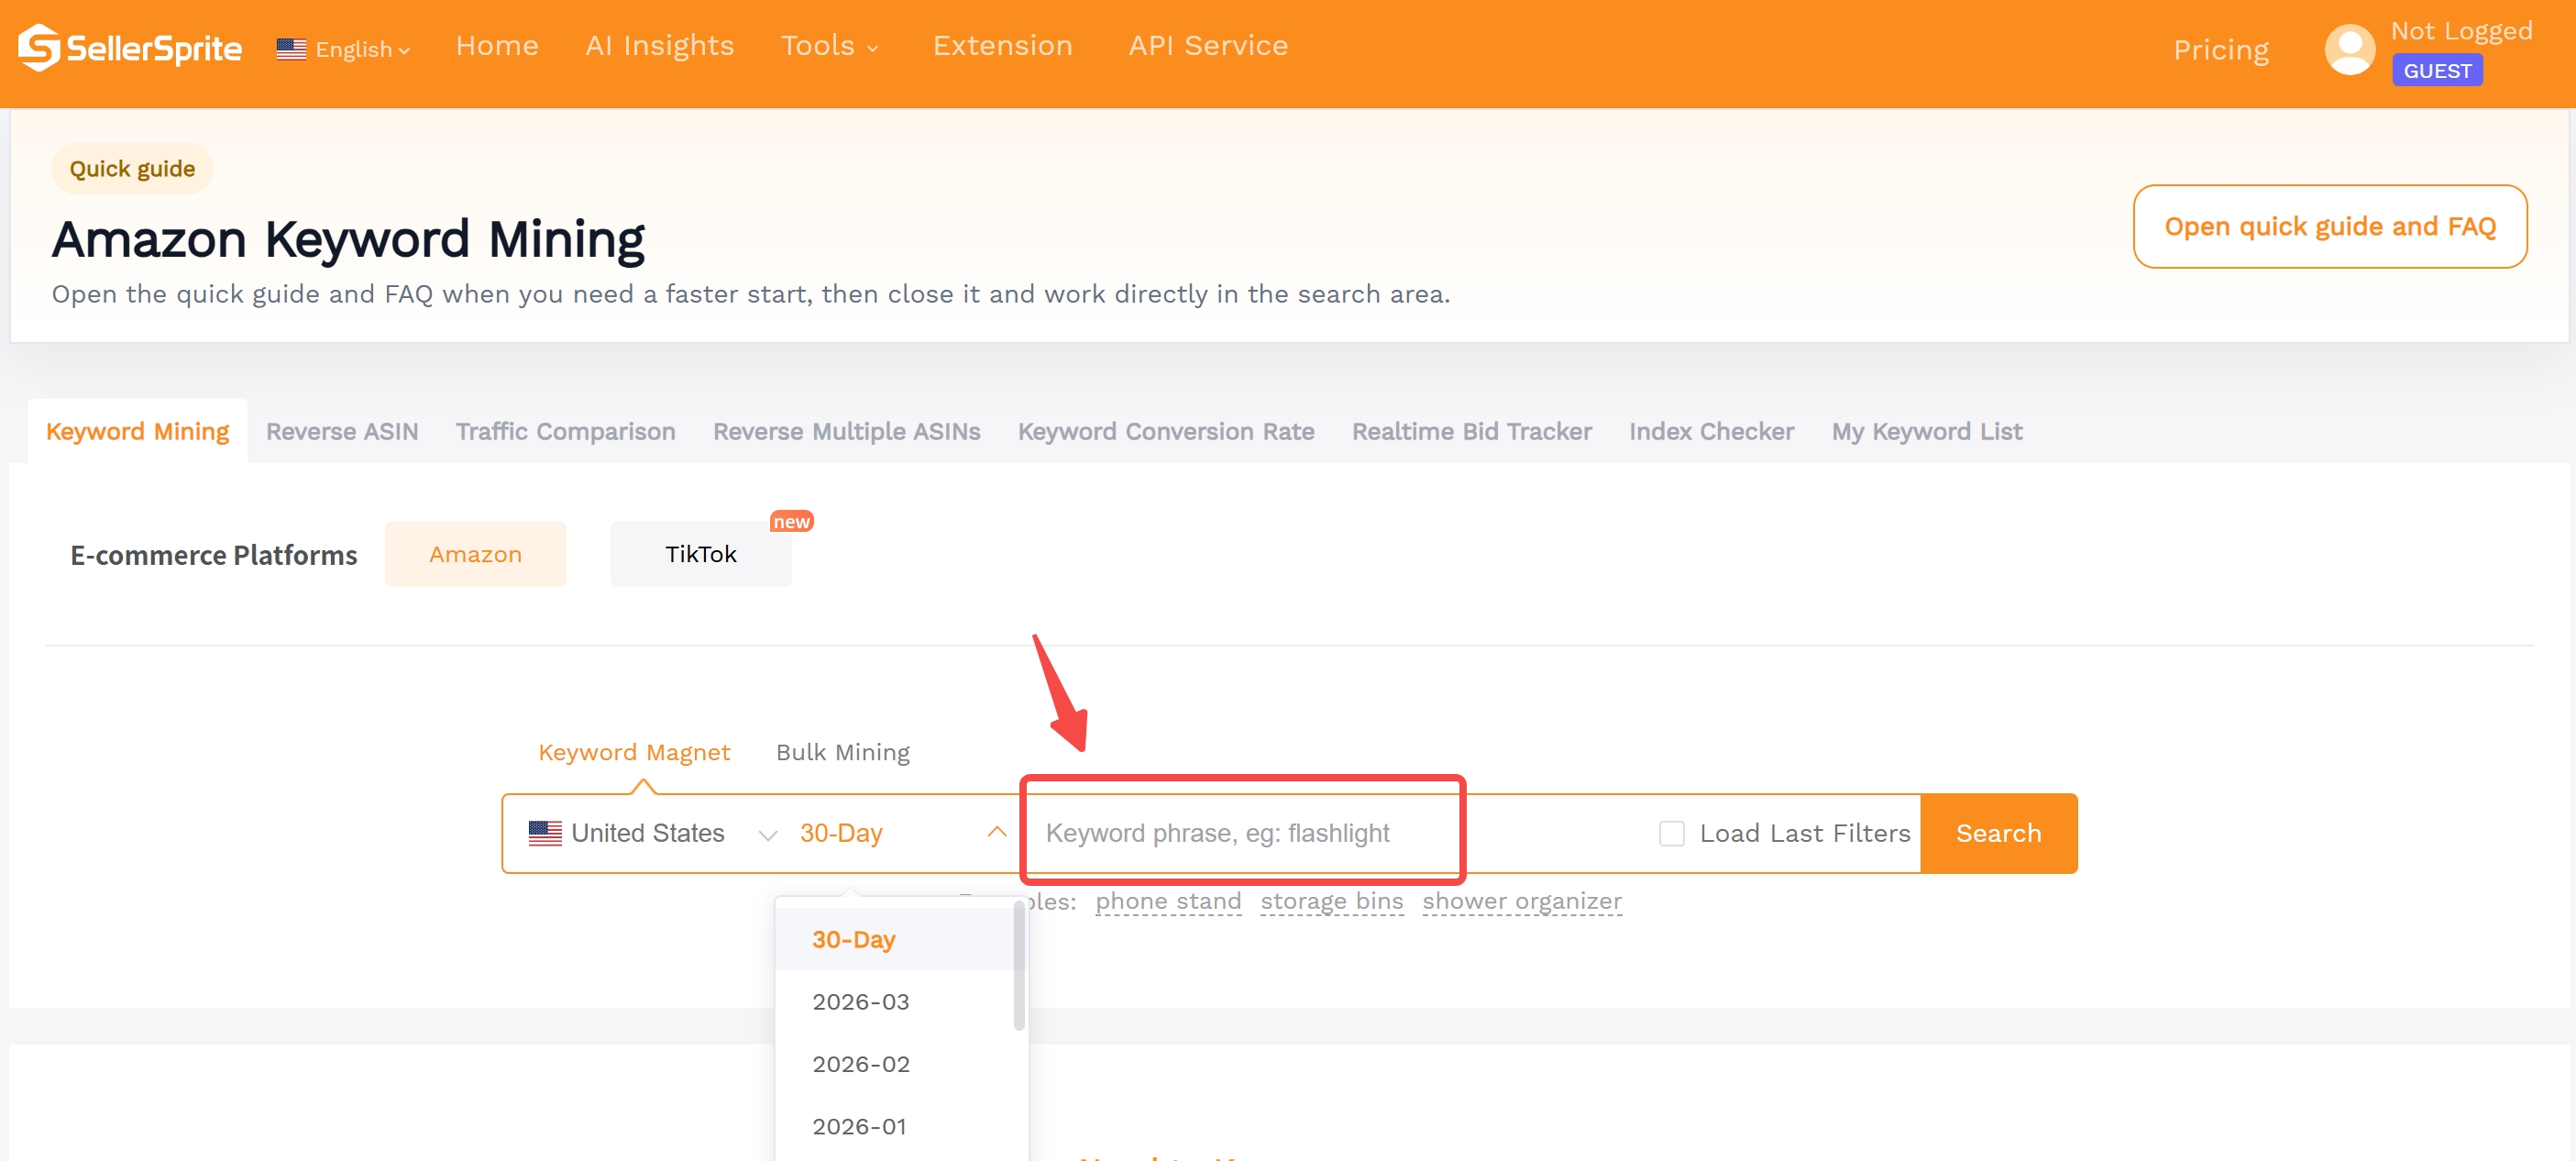
Task: Select 2026-03 from the date list
Action: click(860, 1001)
